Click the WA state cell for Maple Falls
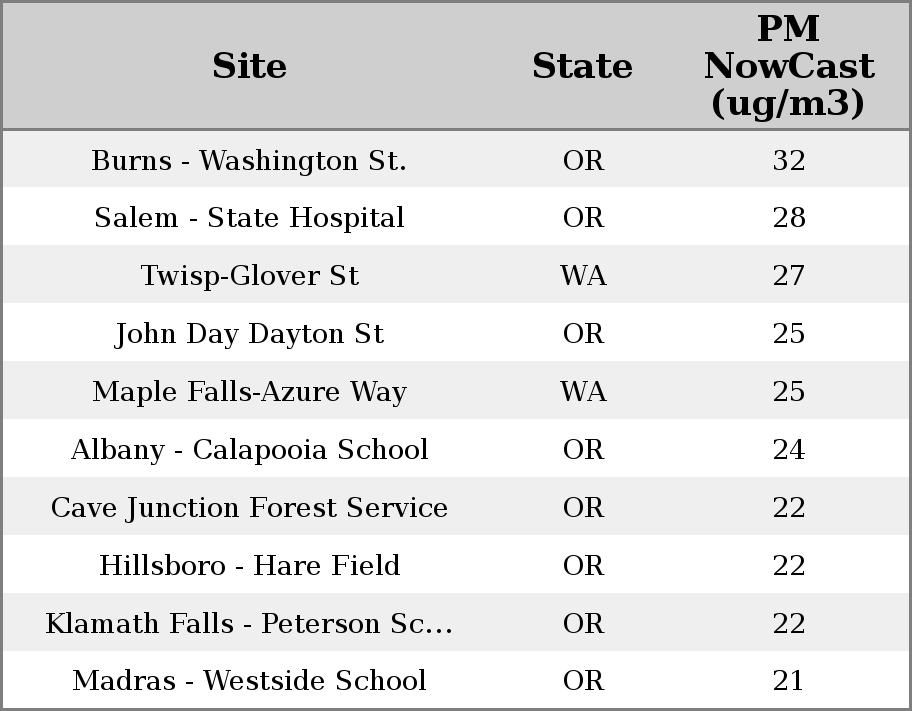 583,392
